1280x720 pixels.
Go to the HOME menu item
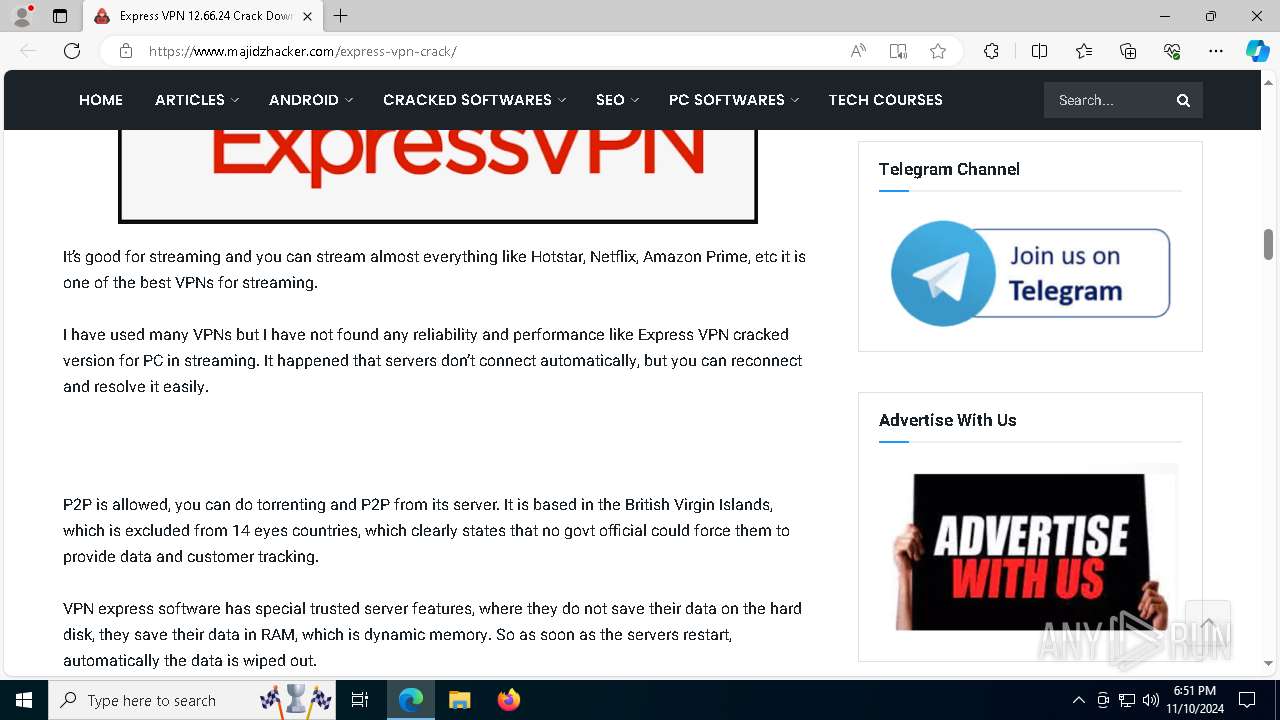(101, 100)
